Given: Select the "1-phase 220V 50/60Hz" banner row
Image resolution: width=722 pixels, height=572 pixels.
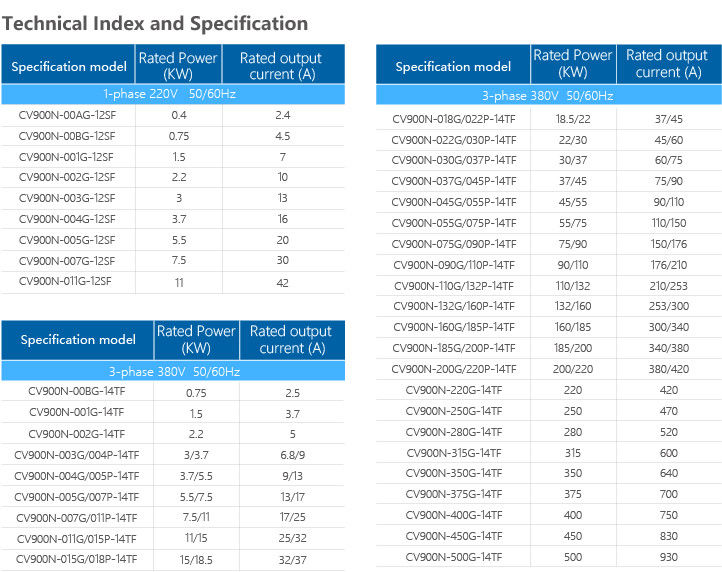Looking at the screenshot, I should (x=173, y=95).
